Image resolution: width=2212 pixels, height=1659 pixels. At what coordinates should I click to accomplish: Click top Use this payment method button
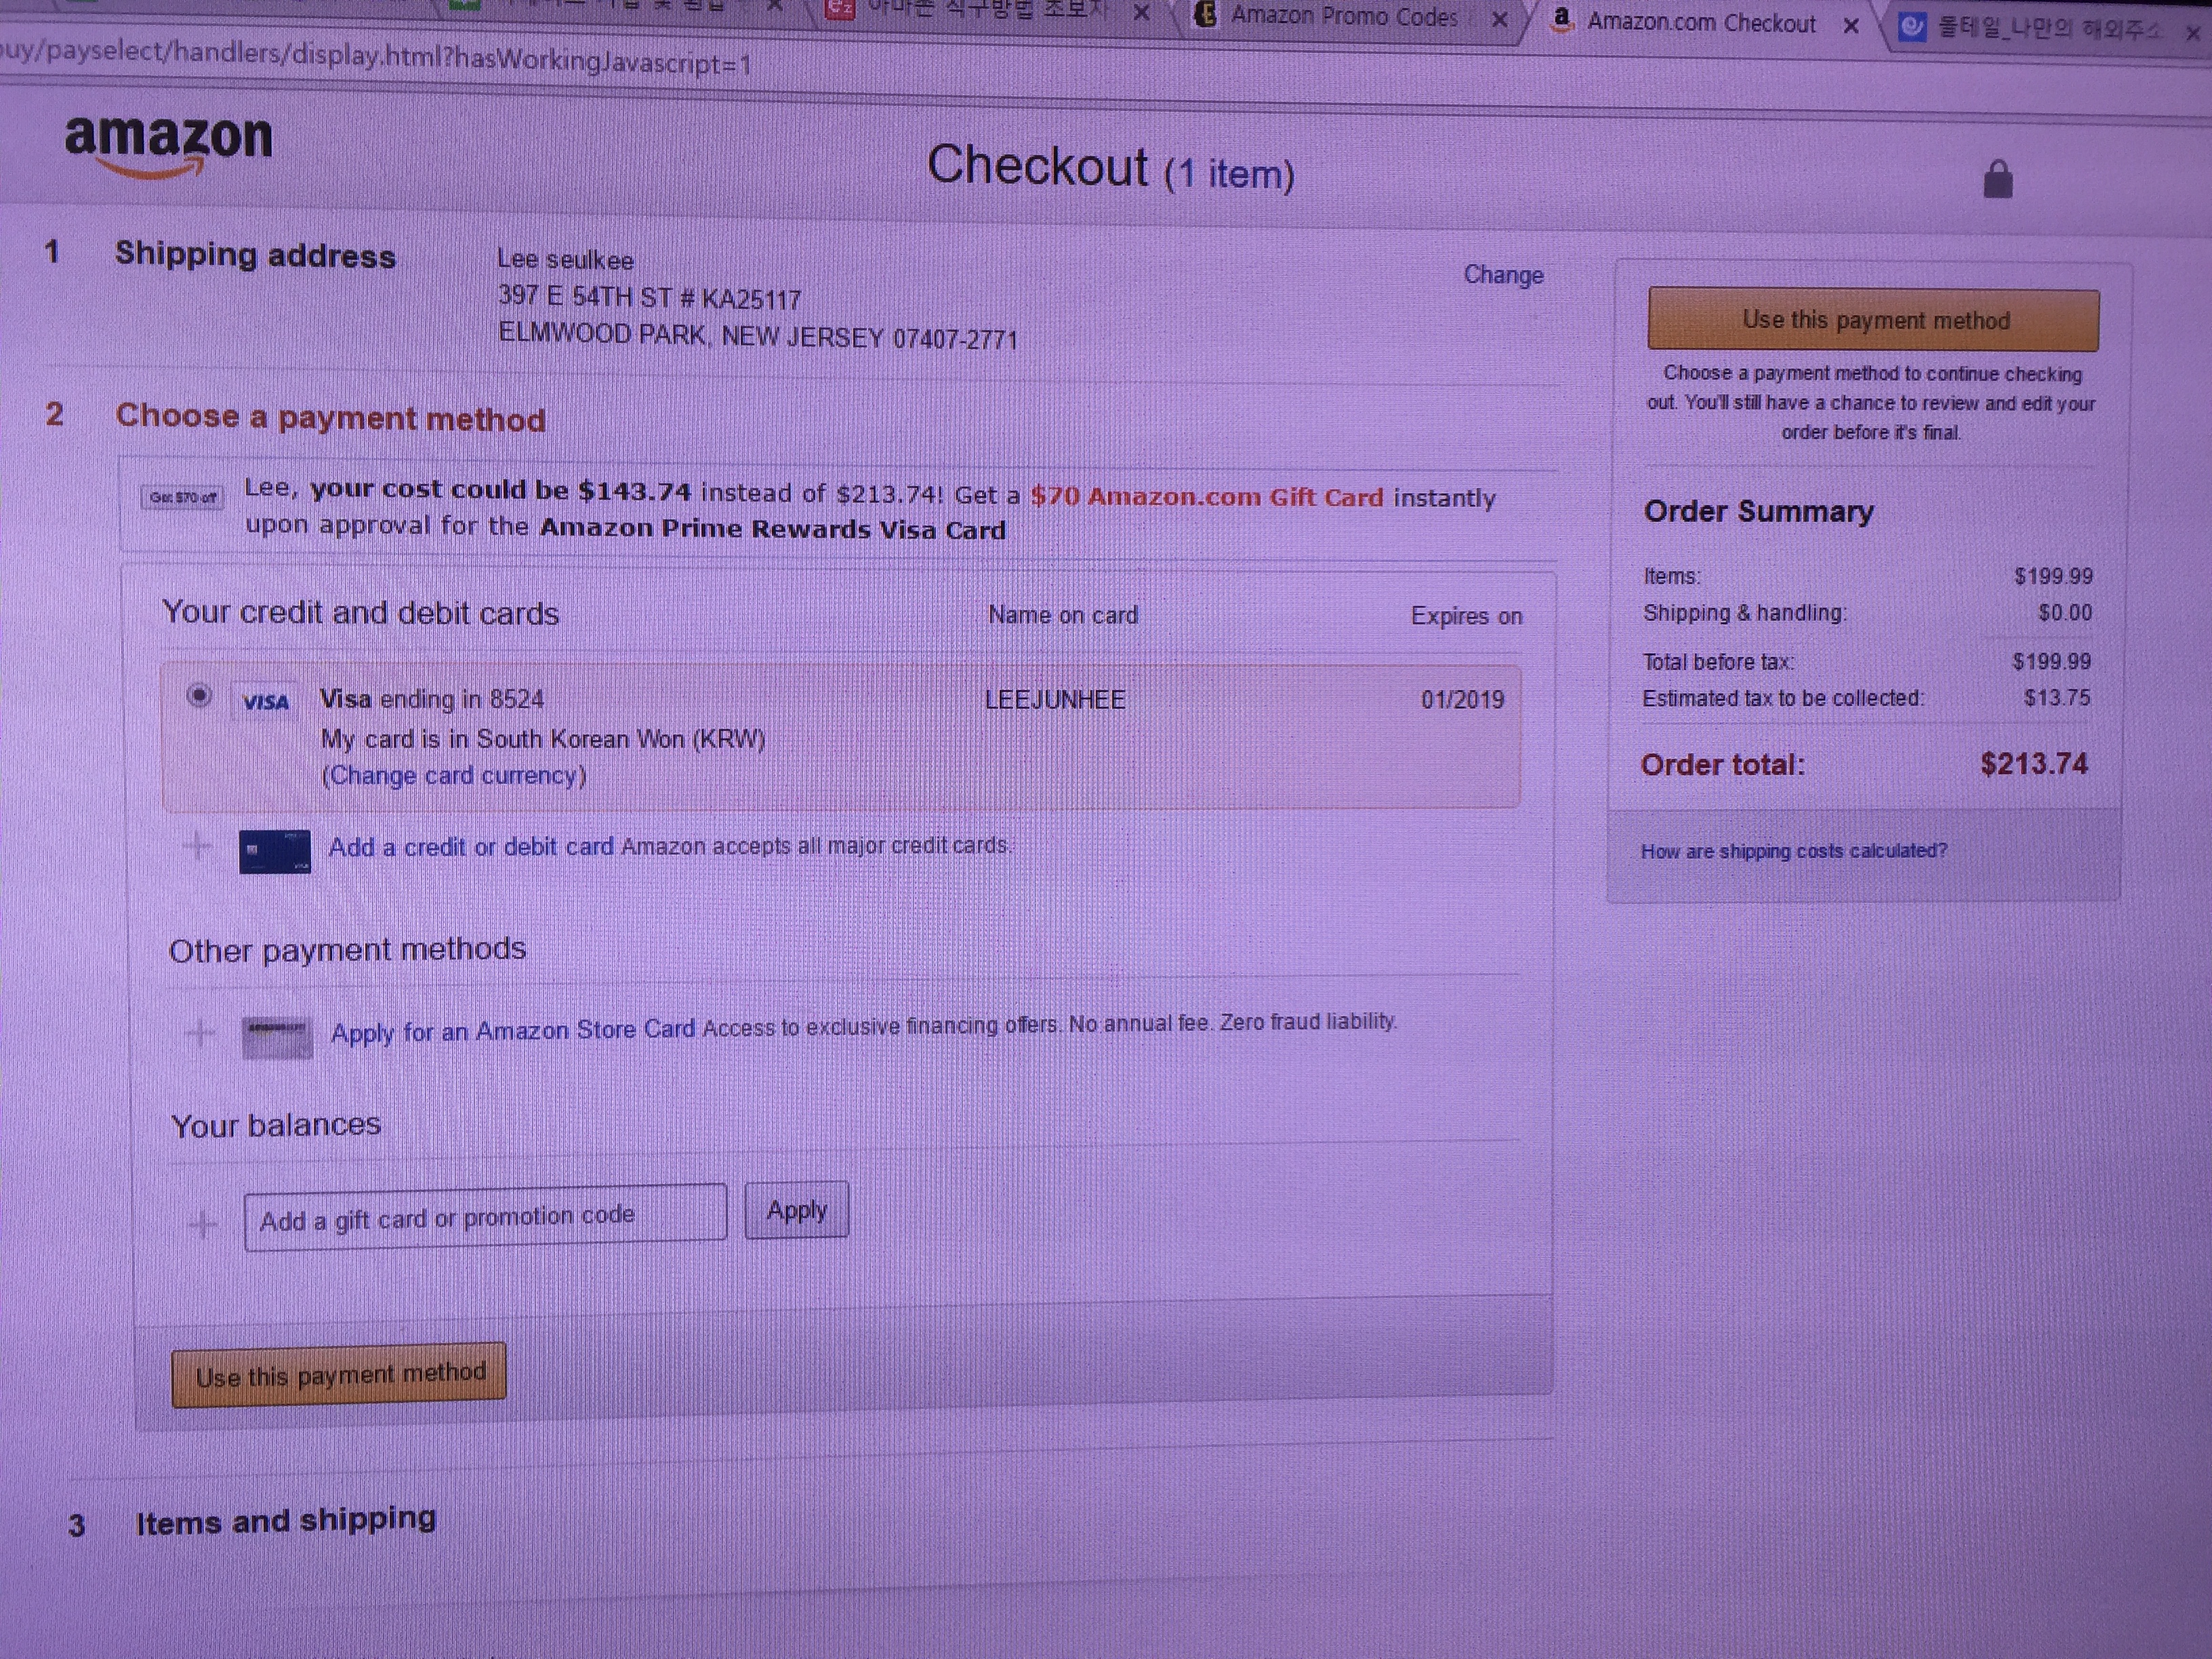pyautogui.click(x=1873, y=320)
